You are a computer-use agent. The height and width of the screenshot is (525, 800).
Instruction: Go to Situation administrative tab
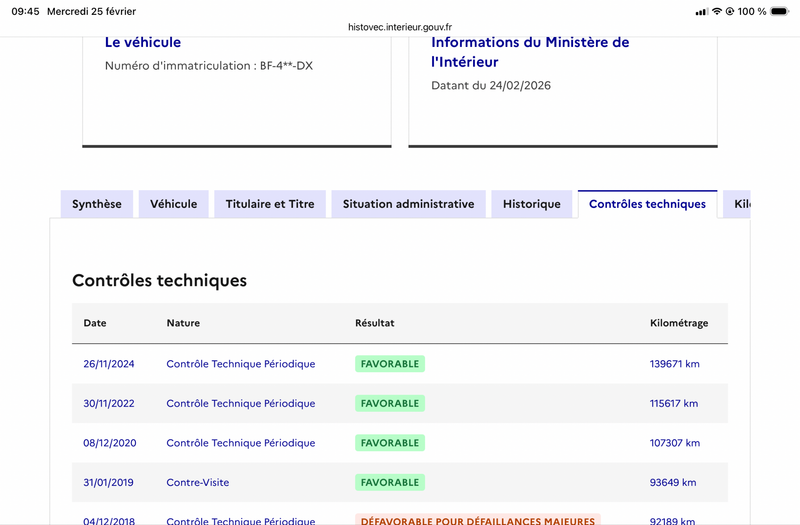[408, 204]
